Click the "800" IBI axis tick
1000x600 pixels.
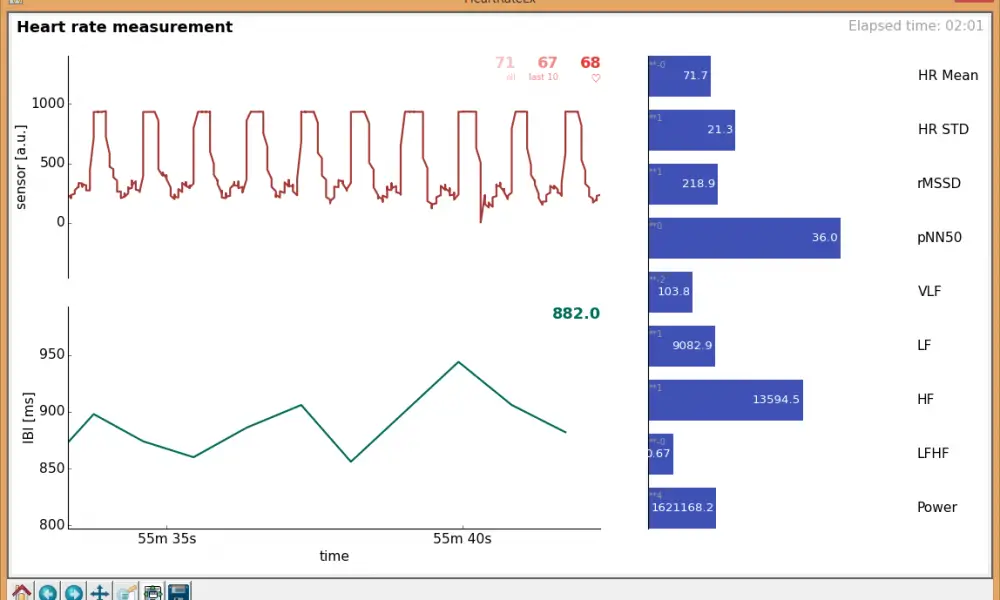[52, 525]
